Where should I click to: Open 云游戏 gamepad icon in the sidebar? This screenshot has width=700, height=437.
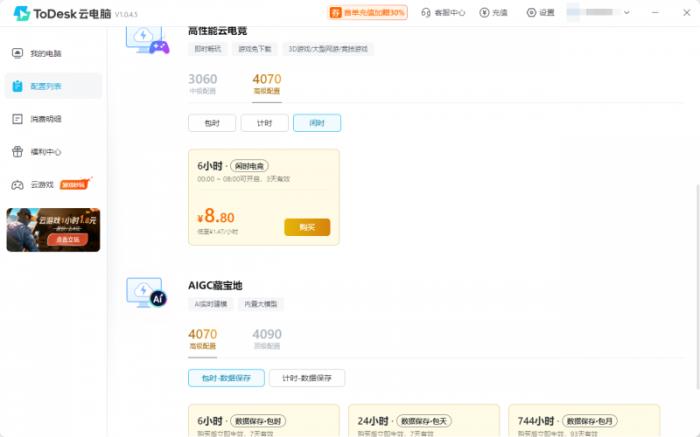pyautogui.click(x=17, y=185)
